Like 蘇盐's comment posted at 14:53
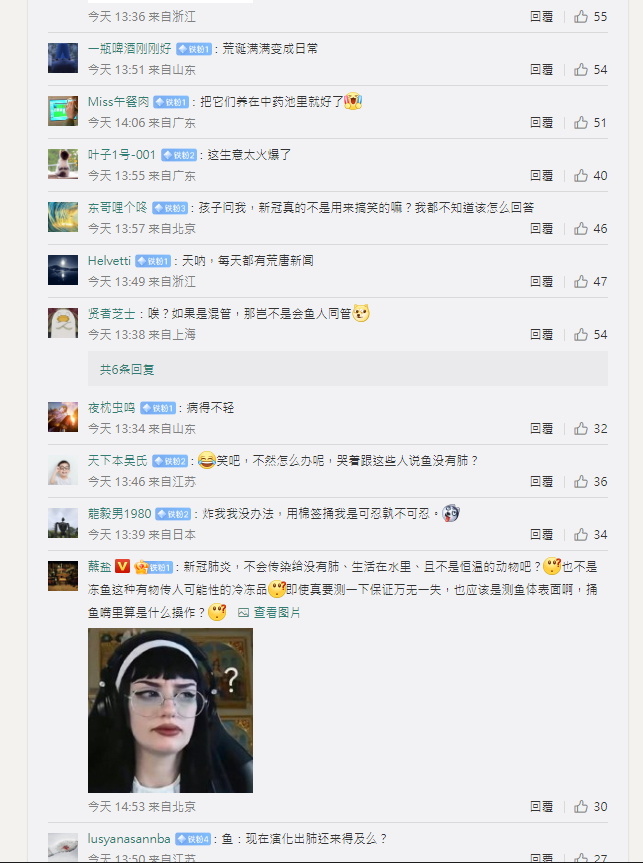This screenshot has width=643, height=863. pos(581,806)
